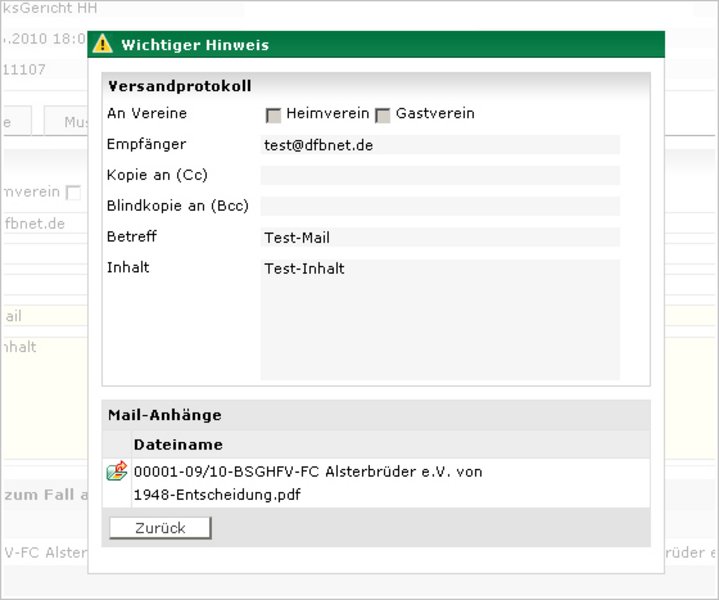Select the partially hidden background tab ending in 'e'
The height and width of the screenshot is (600, 719).
[16, 122]
